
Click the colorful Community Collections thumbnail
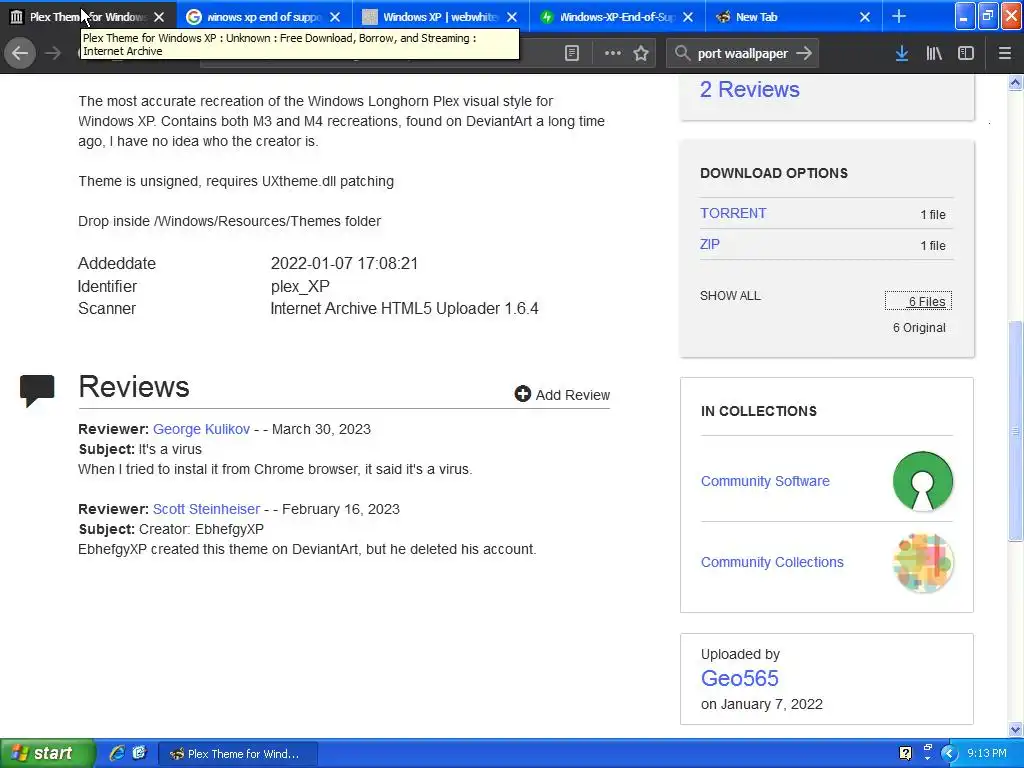pos(922,563)
